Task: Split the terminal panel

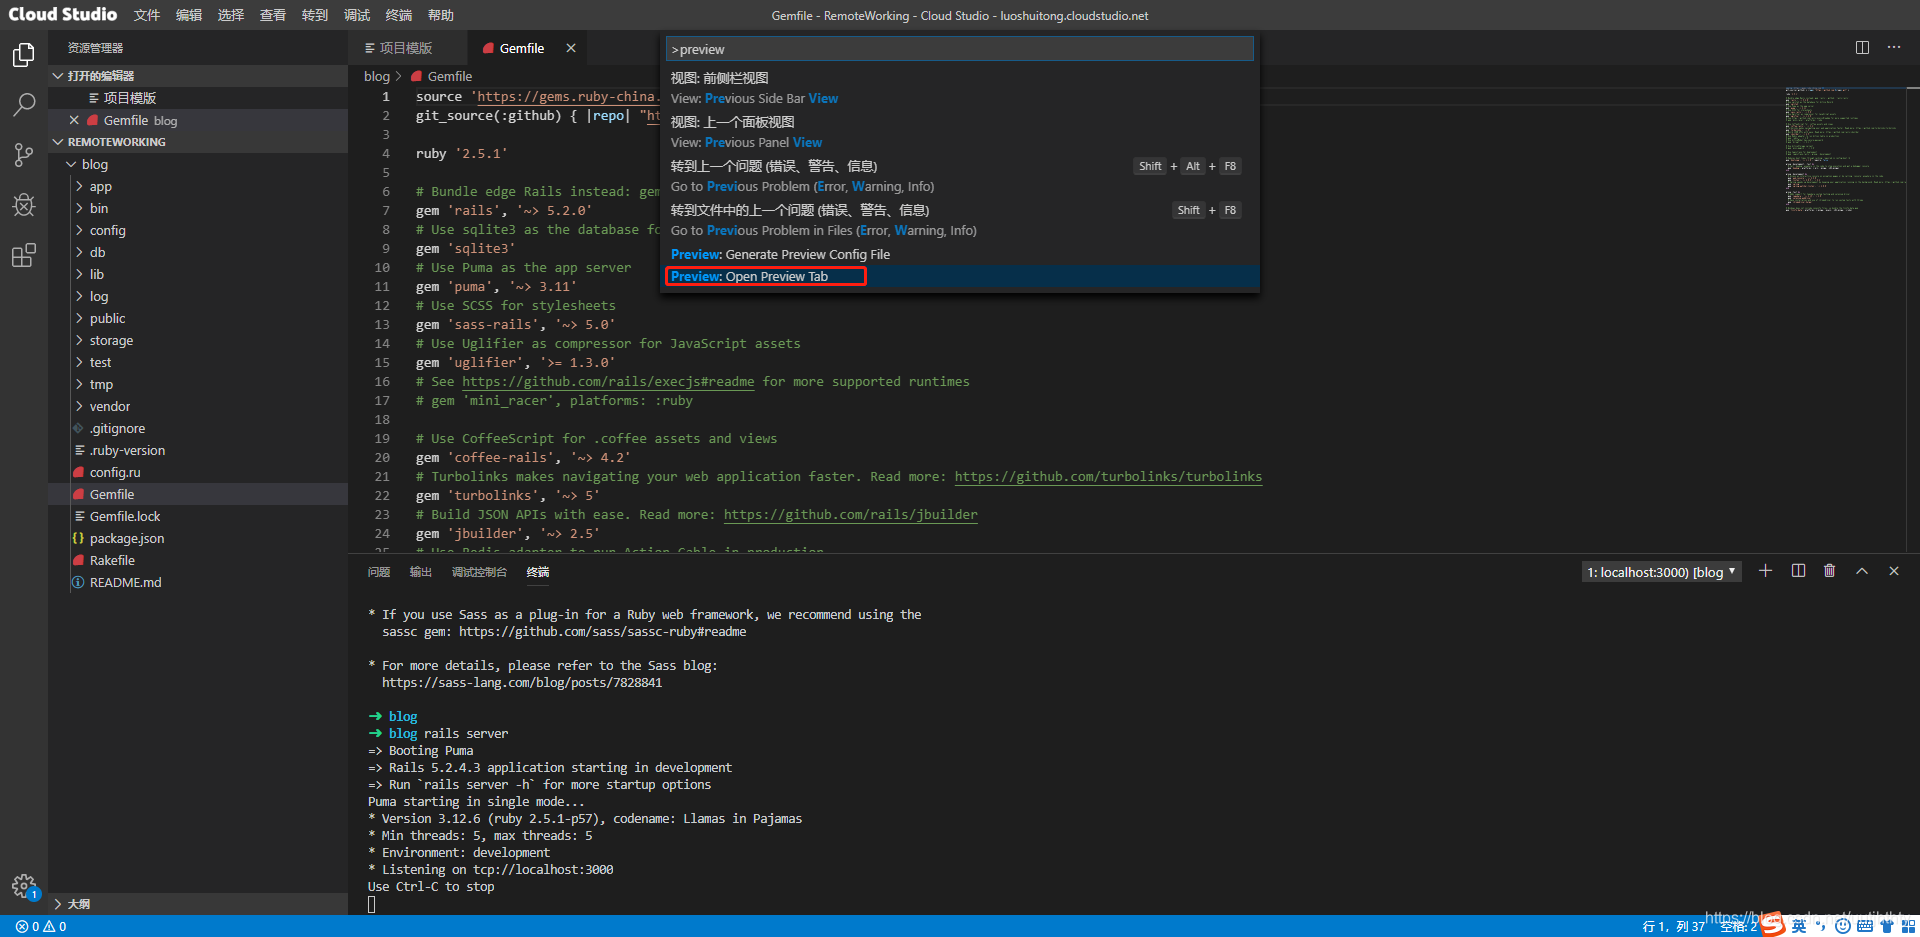Action: [x=1798, y=571]
